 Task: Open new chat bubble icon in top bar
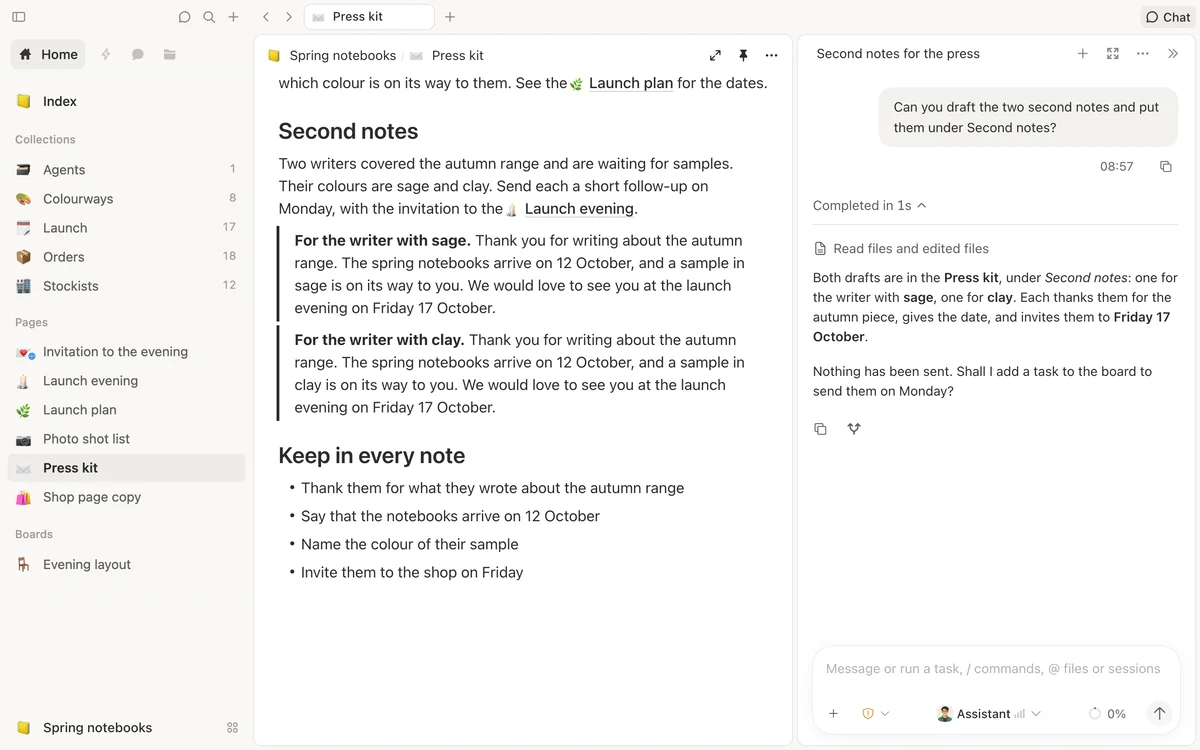click(184, 17)
